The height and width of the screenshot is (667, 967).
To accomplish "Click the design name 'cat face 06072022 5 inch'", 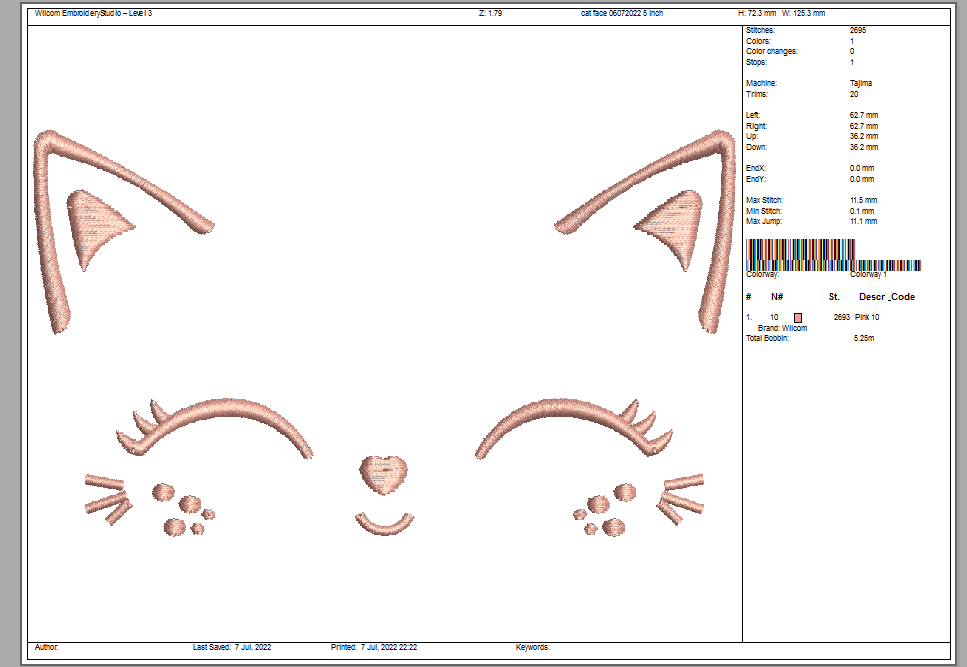I will [x=621, y=14].
